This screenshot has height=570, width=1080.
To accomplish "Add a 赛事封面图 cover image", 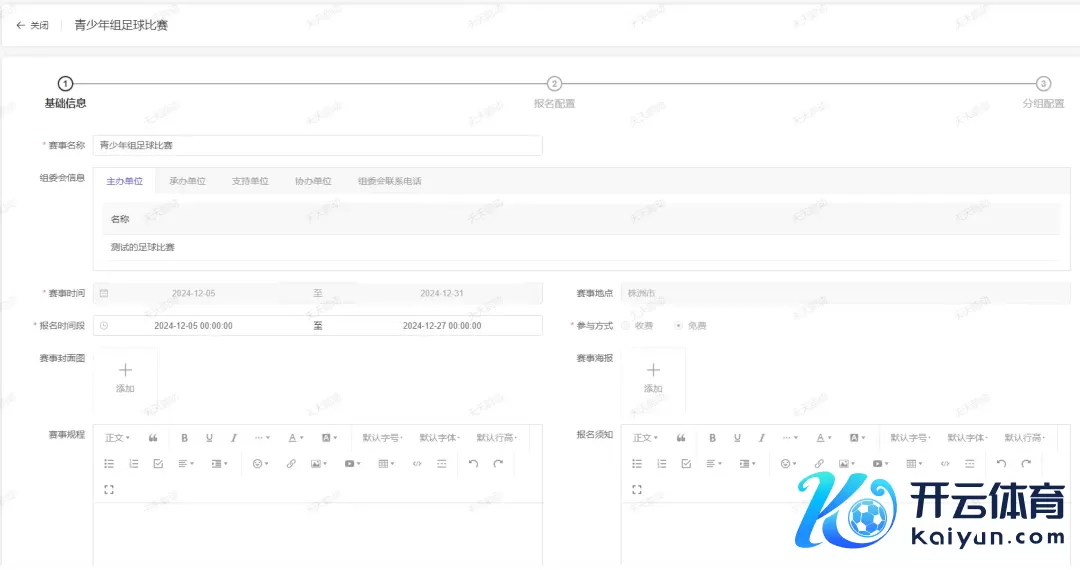I will pos(125,378).
